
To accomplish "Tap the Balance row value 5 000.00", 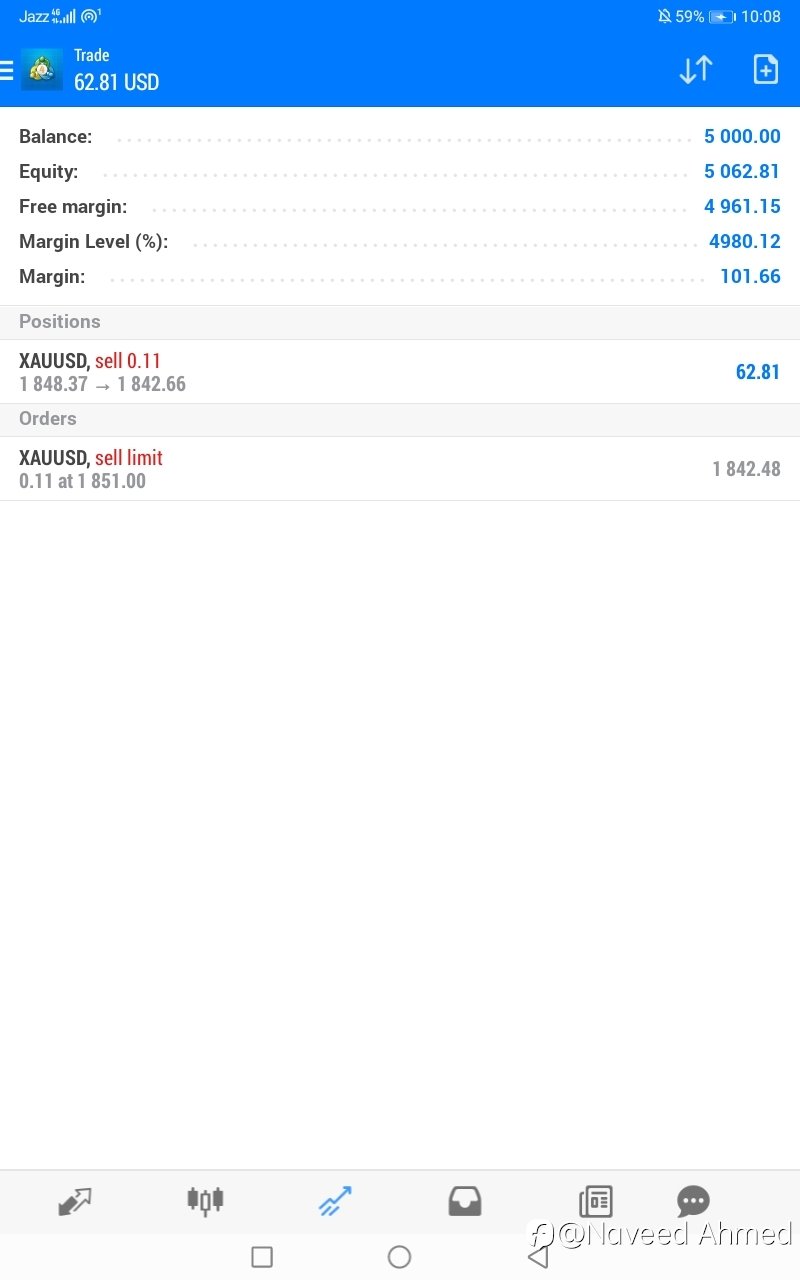I will (742, 137).
